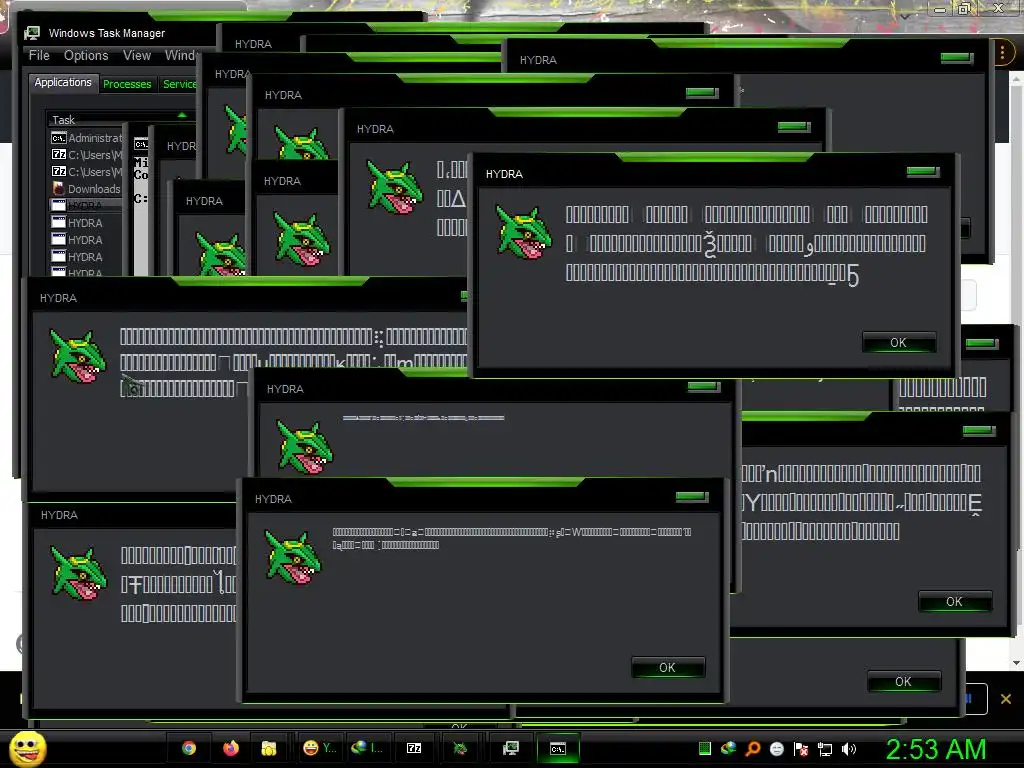Open the 7z taskbar button
The width and height of the screenshot is (1024, 768).
coord(414,748)
